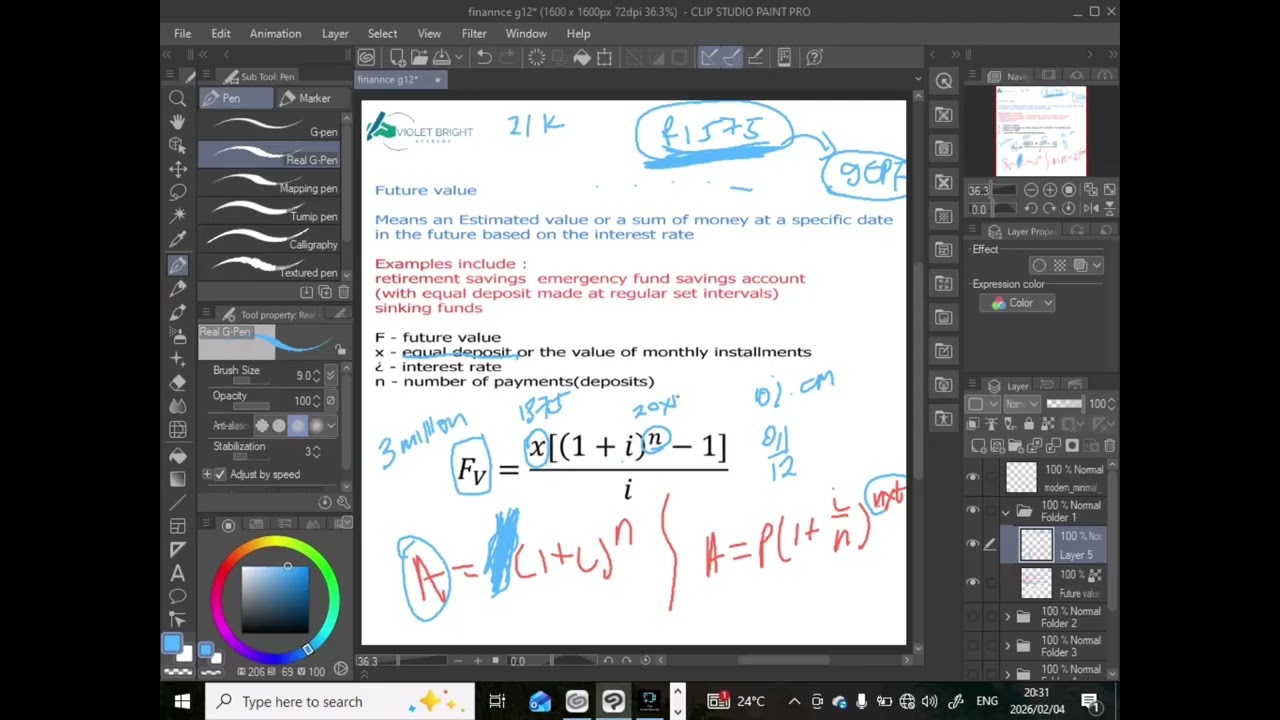Click the Open file folder icon
Screen dimensions: 1280x720
pyautogui.click(x=419, y=58)
